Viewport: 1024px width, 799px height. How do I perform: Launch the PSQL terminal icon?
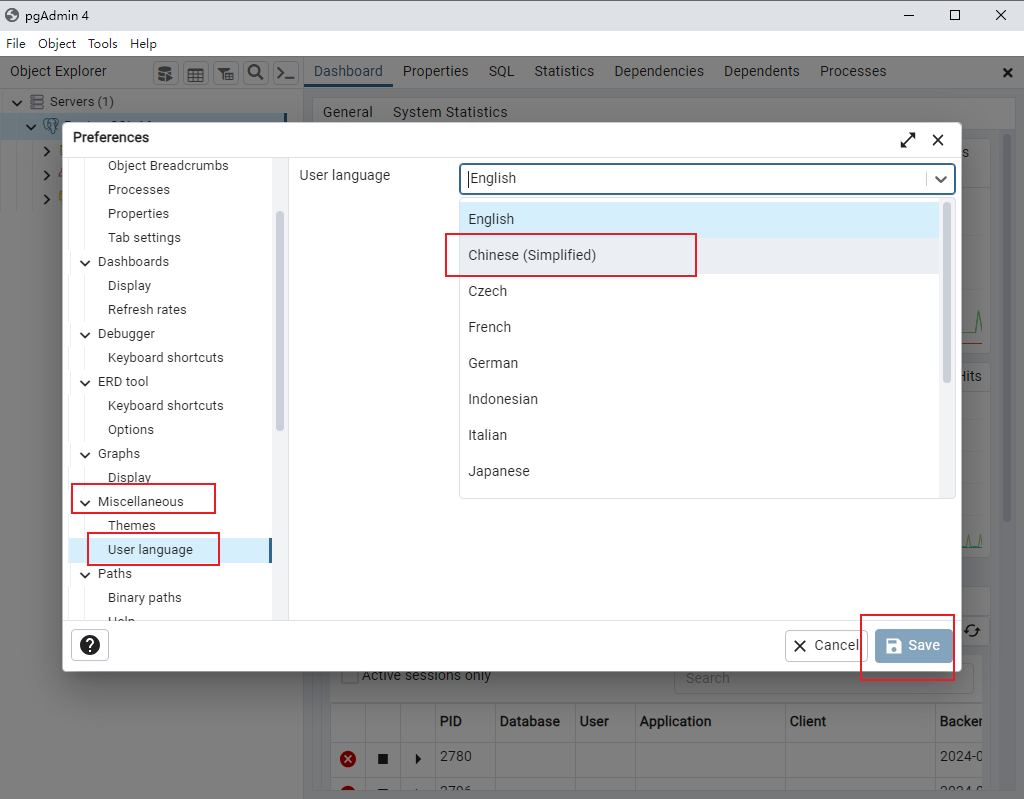285,71
